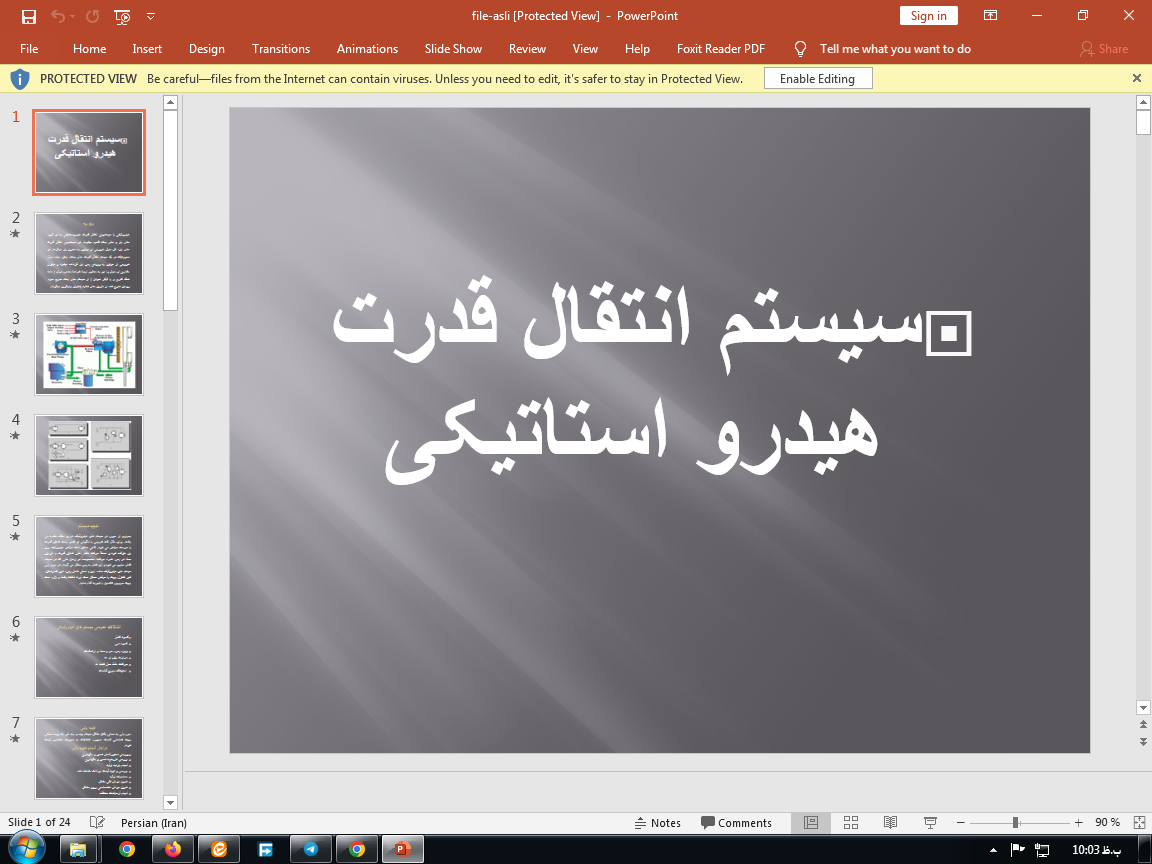Screen dimensions: 1152x864
Task: Redo the last action
Action: pyautogui.click(x=92, y=16)
